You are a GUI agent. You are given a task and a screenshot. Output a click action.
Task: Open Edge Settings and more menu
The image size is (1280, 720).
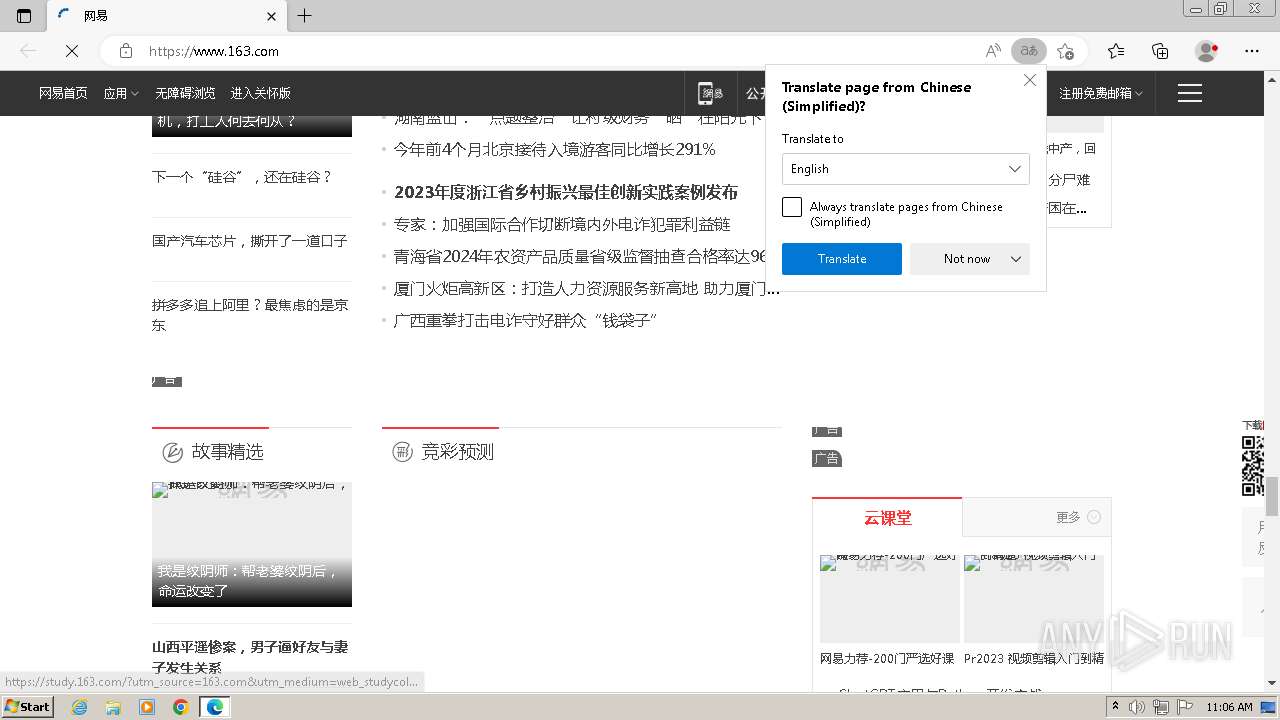1252,51
